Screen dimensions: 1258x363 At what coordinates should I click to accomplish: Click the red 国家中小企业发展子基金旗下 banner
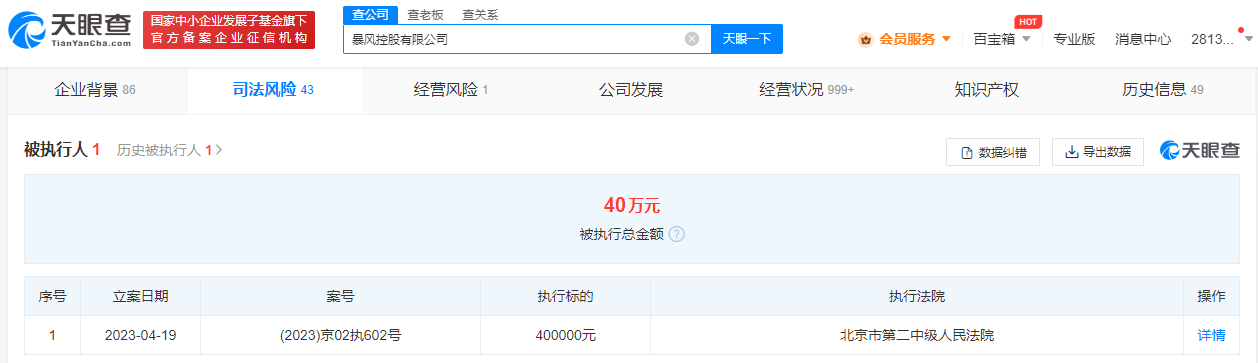[x=229, y=30]
